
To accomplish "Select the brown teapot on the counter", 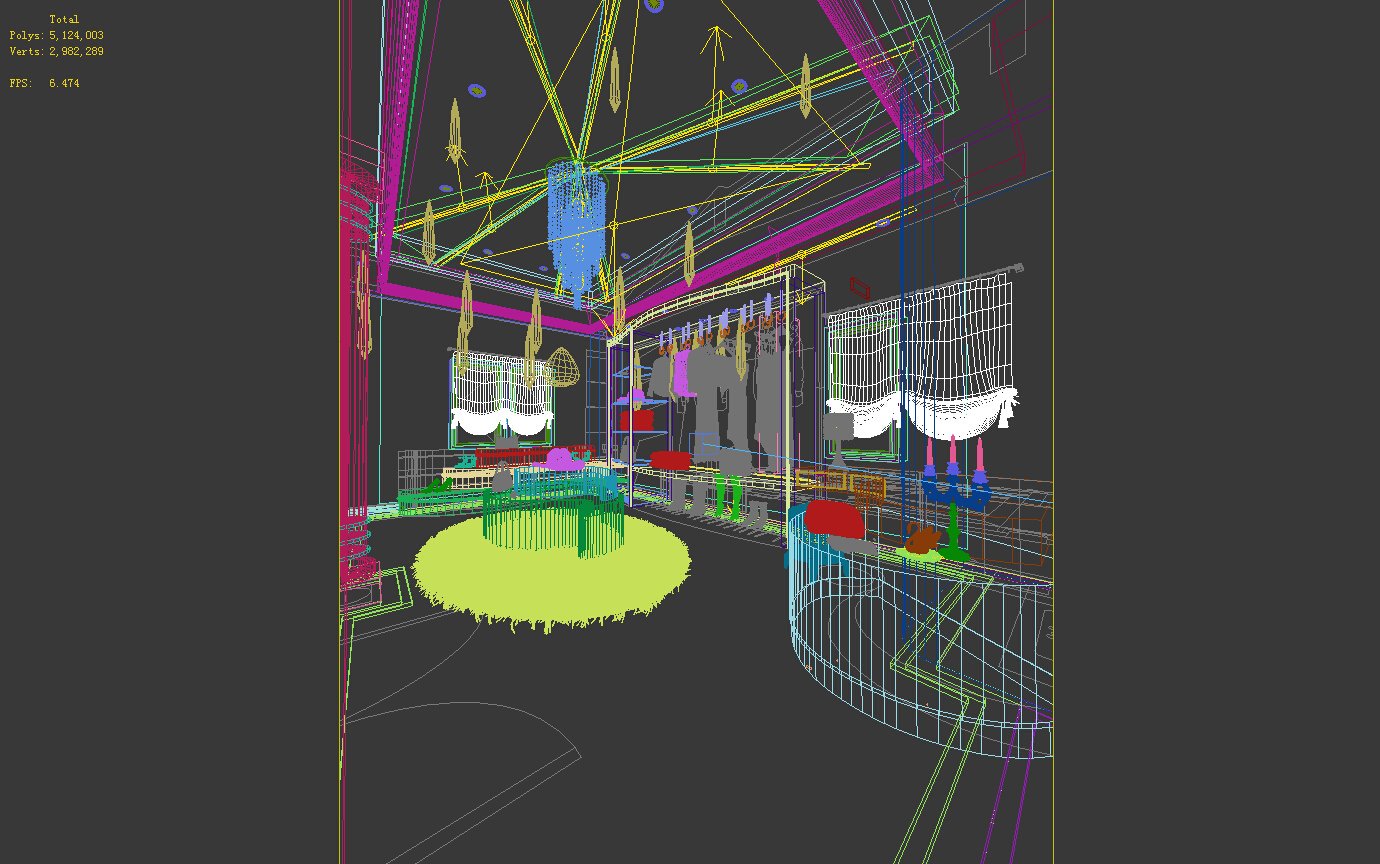I will (x=921, y=540).
